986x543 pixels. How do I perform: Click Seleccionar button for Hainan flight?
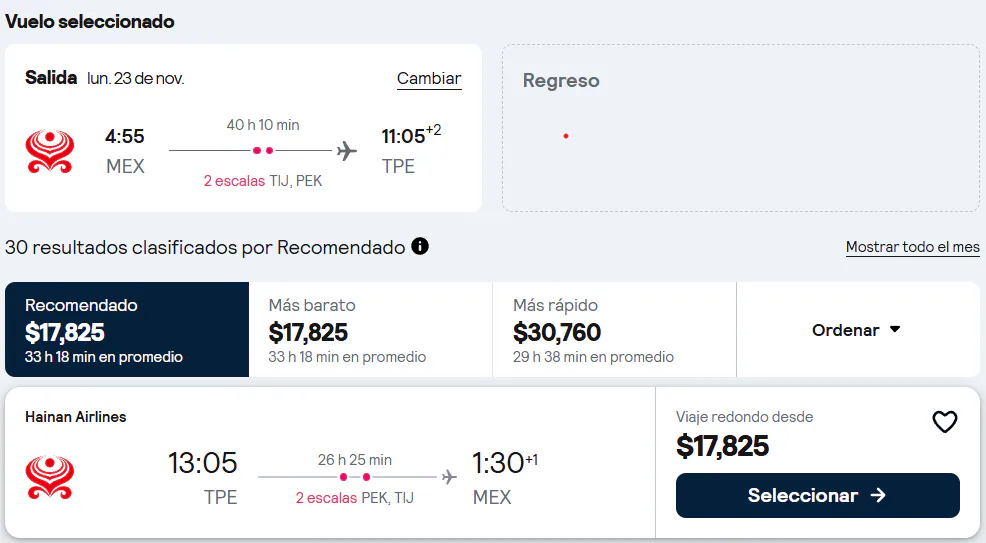click(817, 495)
